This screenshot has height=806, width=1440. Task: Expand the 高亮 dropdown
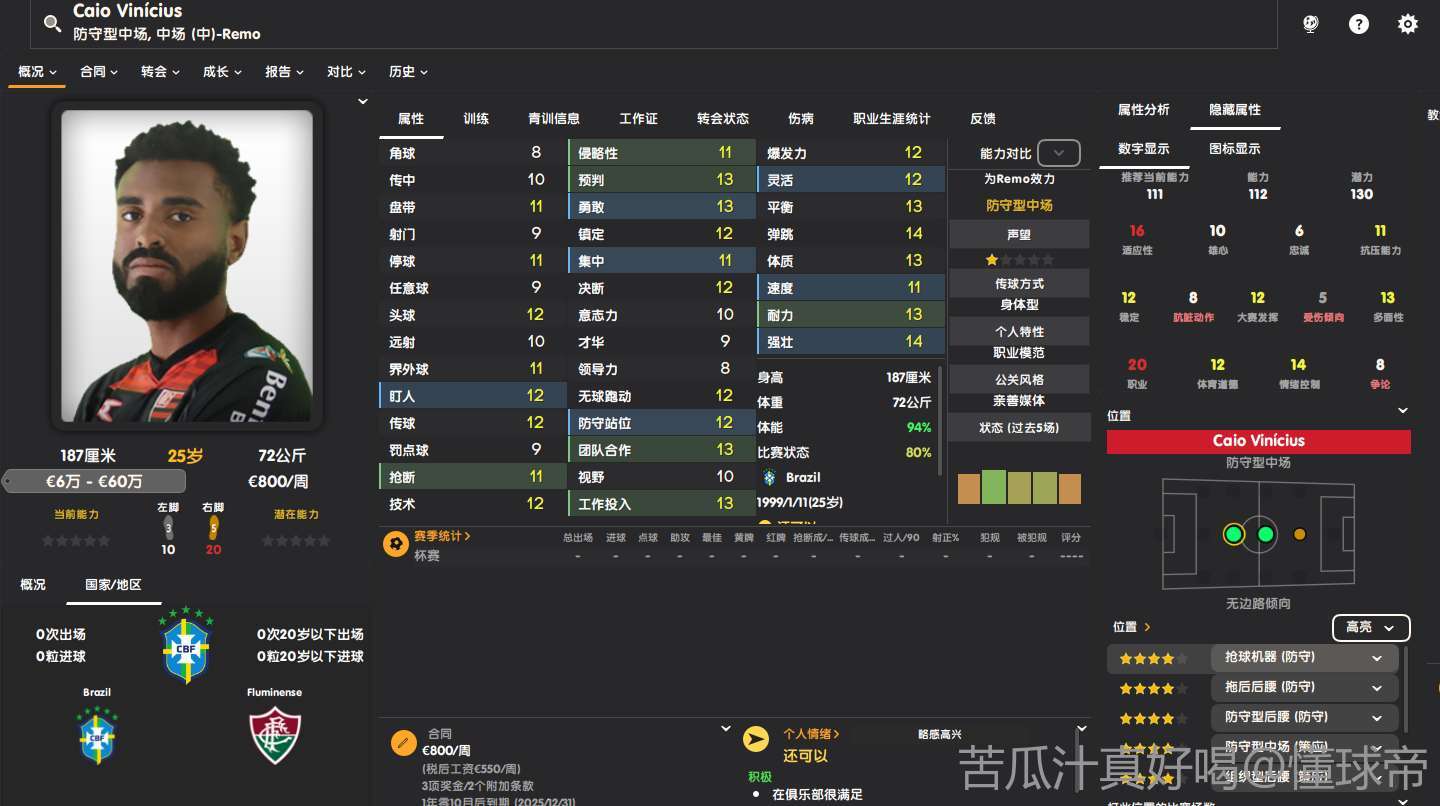coord(1370,627)
